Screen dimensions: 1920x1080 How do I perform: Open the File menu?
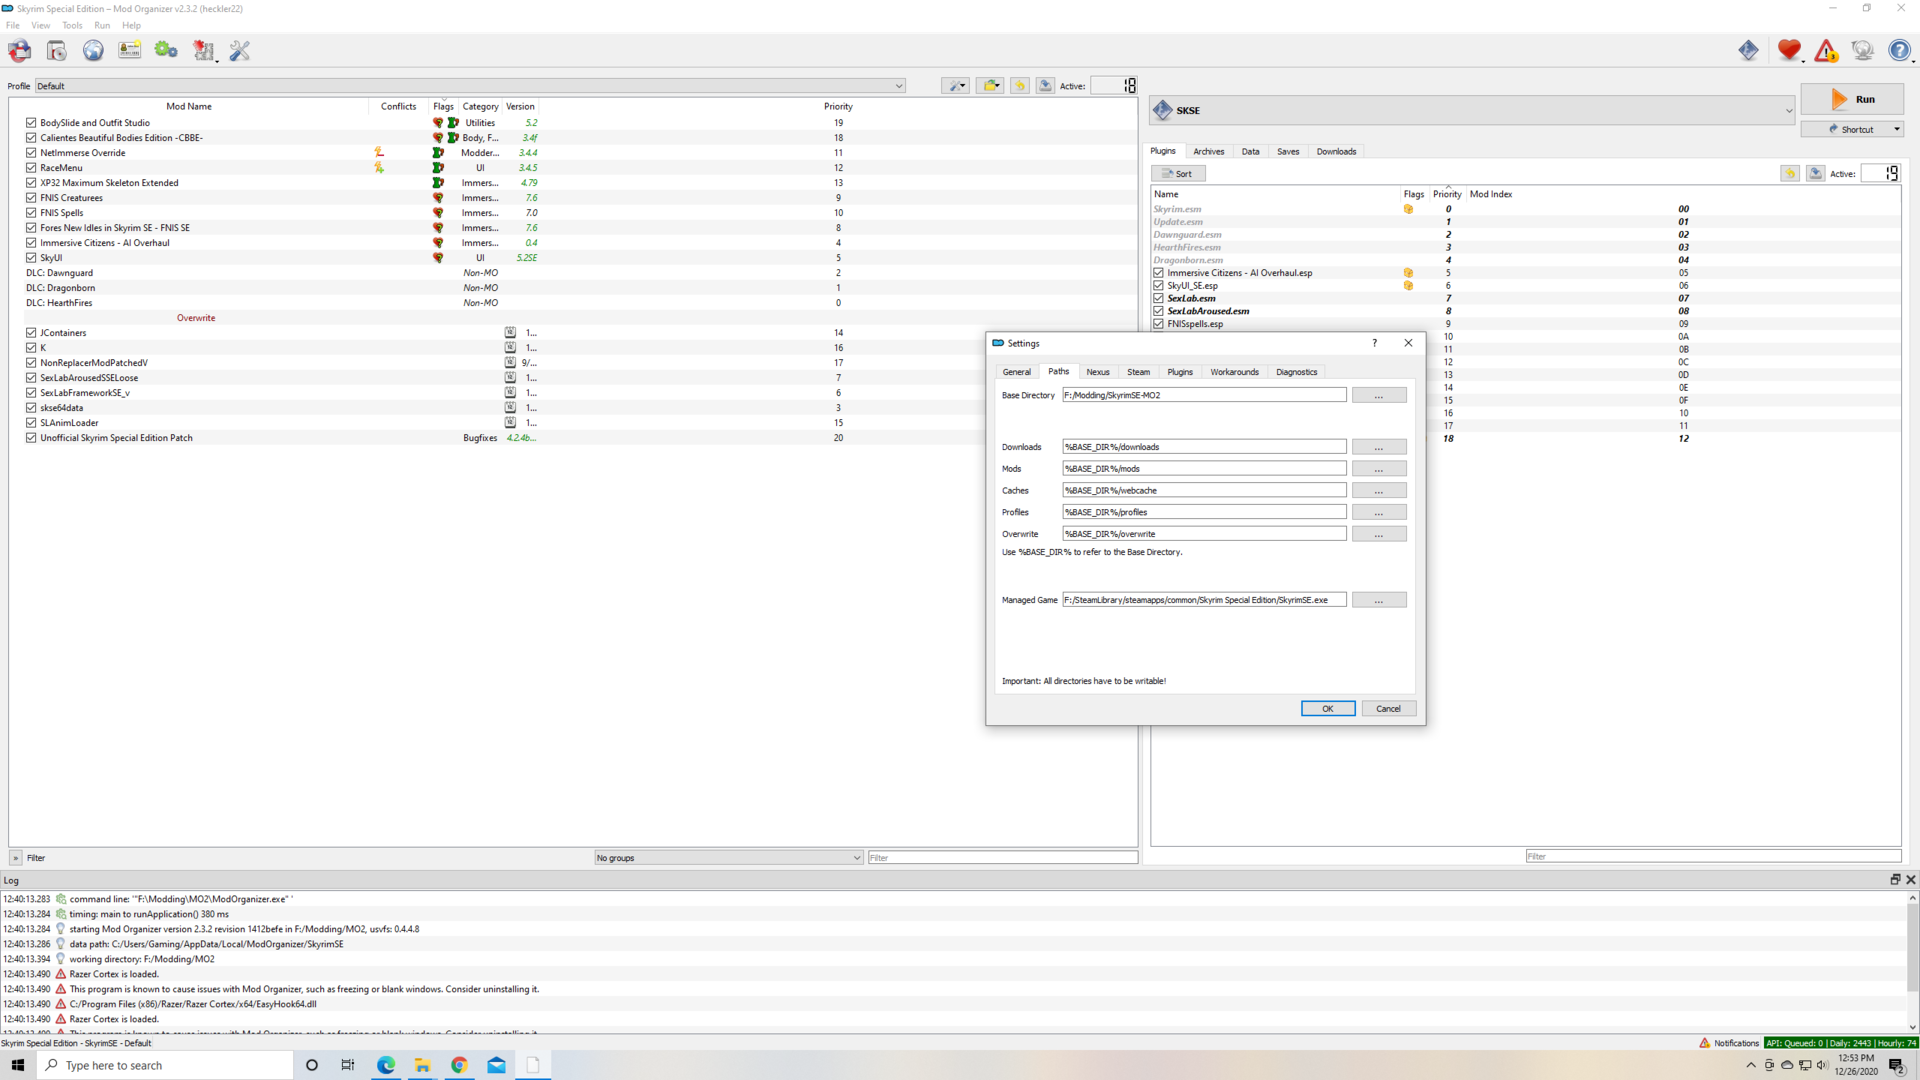pos(13,25)
